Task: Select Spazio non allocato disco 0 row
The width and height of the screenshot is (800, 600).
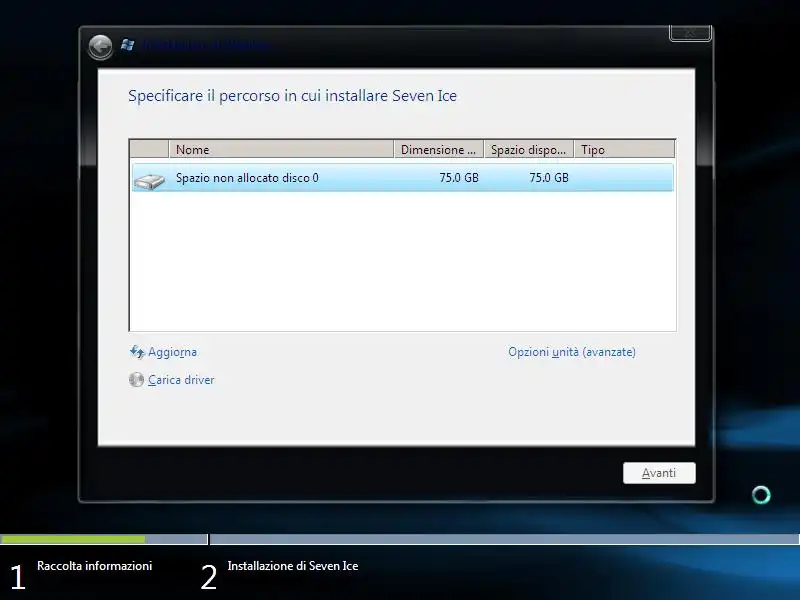Action: coord(403,178)
